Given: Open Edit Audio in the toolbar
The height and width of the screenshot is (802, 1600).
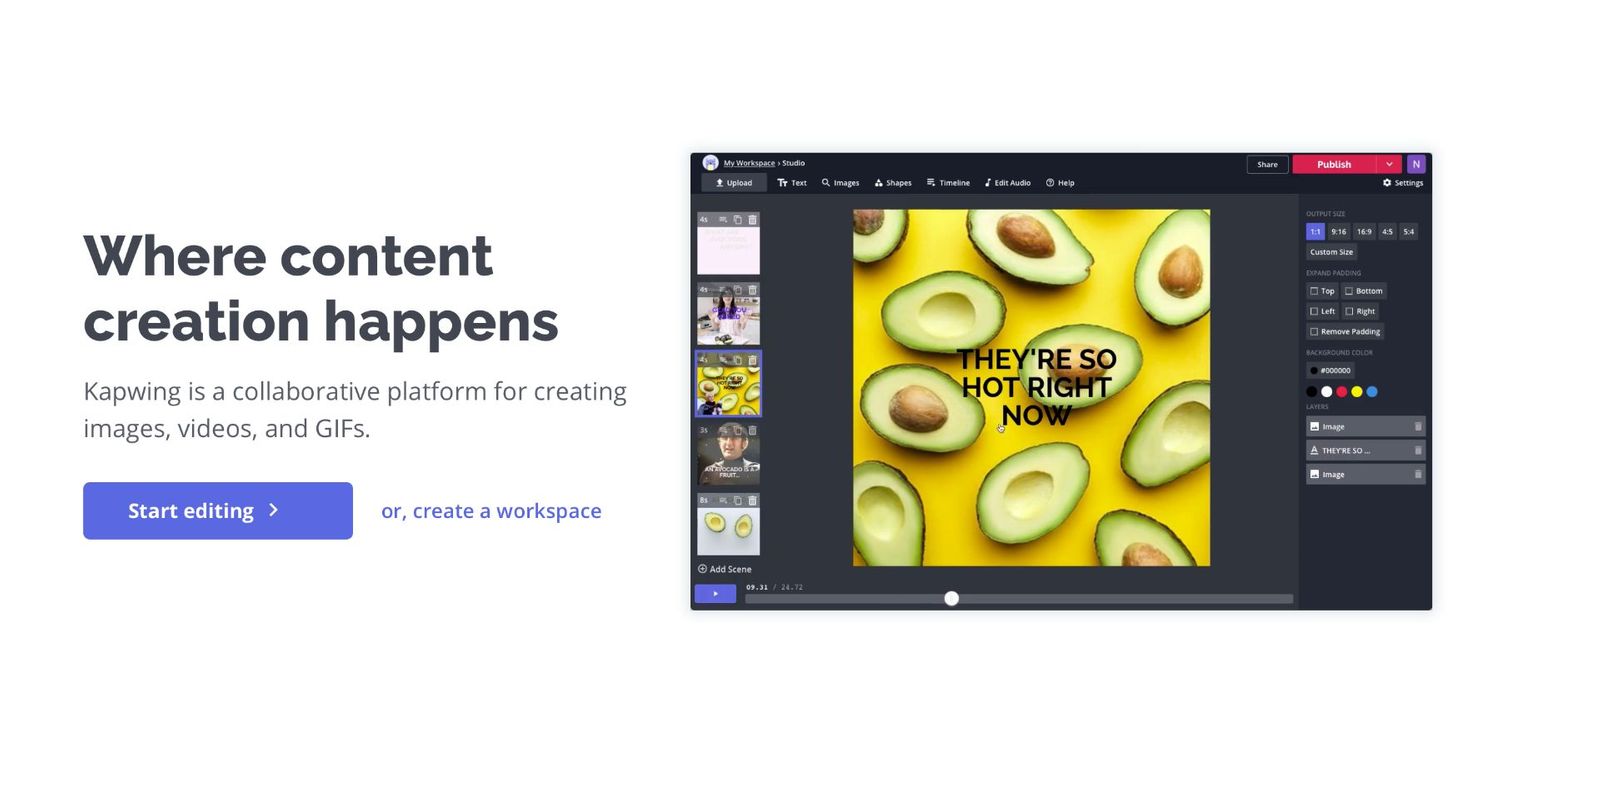Looking at the screenshot, I should tap(1007, 183).
